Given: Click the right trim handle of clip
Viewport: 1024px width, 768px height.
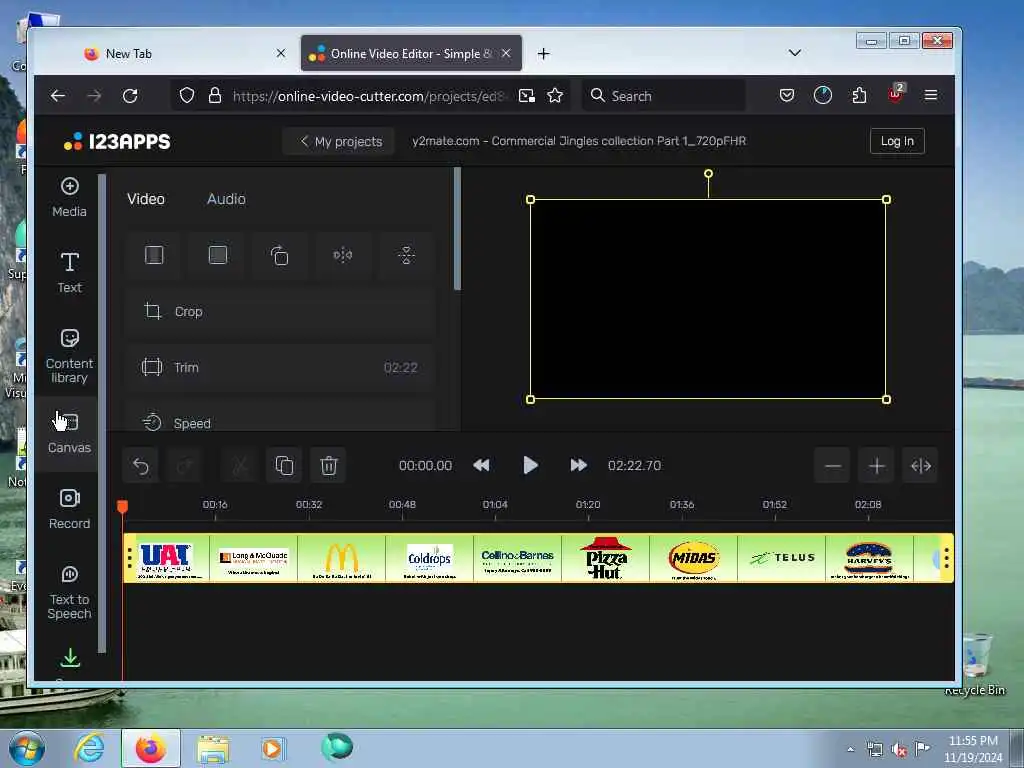Looking at the screenshot, I should (947, 558).
